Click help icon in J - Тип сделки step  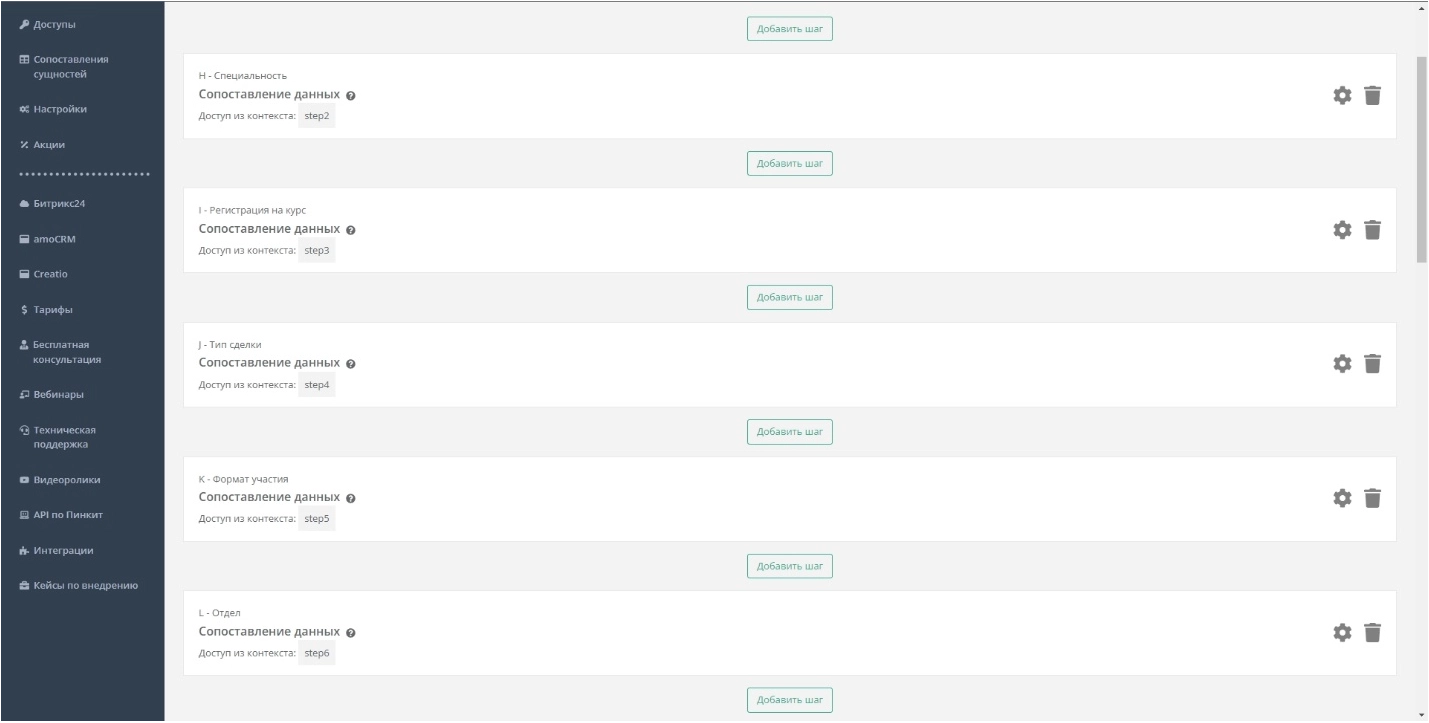[351, 364]
